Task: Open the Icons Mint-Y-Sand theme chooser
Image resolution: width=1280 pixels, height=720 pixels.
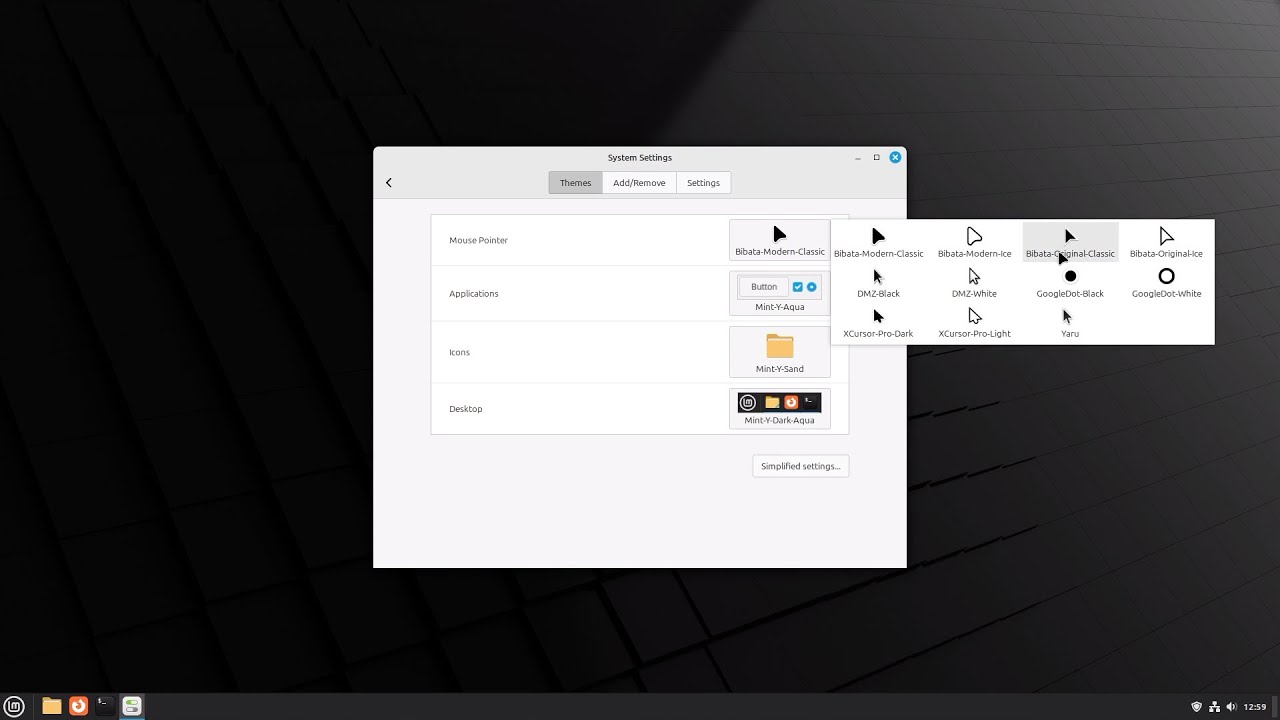Action: click(x=780, y=352)
